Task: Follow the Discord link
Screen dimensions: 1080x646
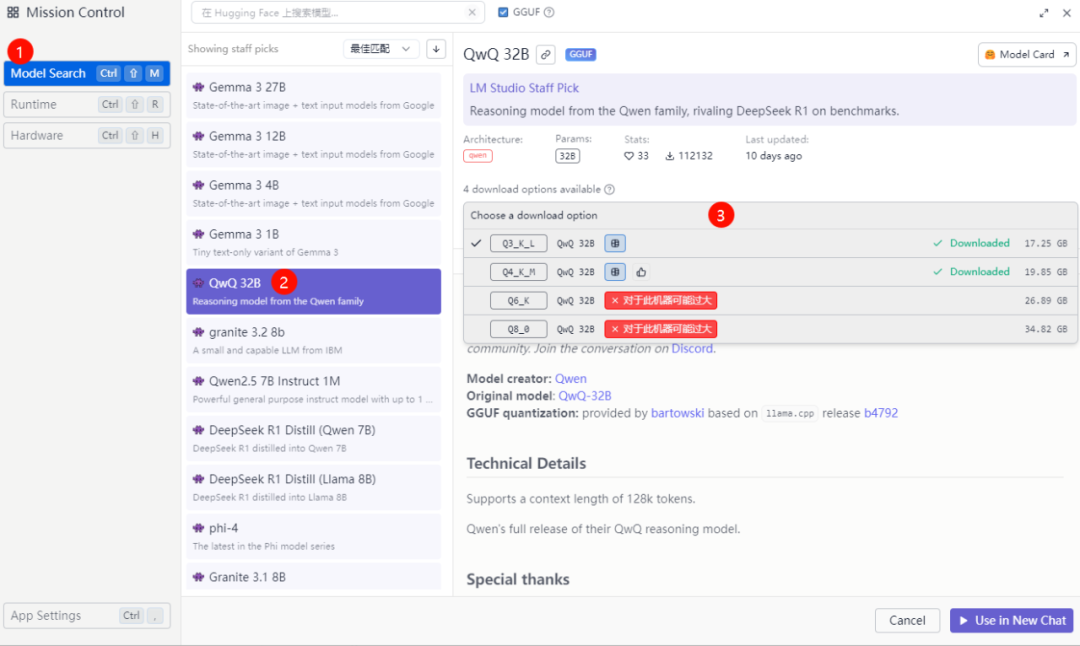Action: point(692,348)
